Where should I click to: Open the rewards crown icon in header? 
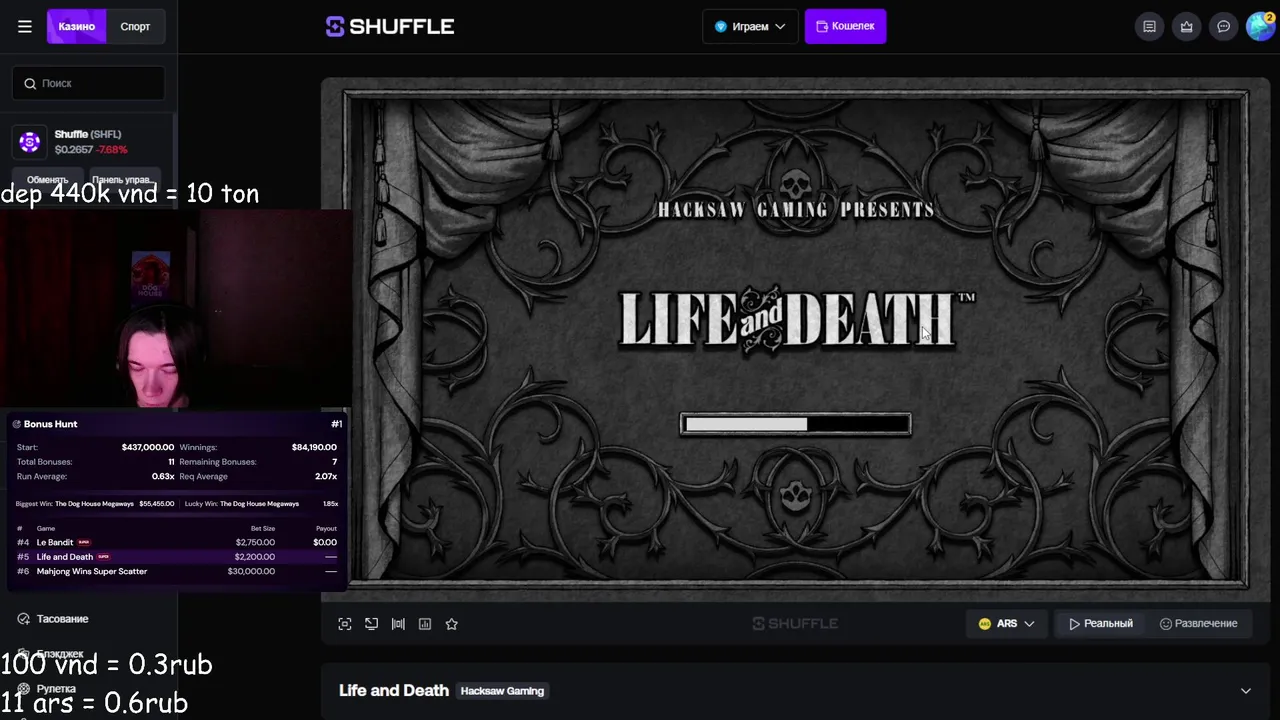pos(1186,27)
